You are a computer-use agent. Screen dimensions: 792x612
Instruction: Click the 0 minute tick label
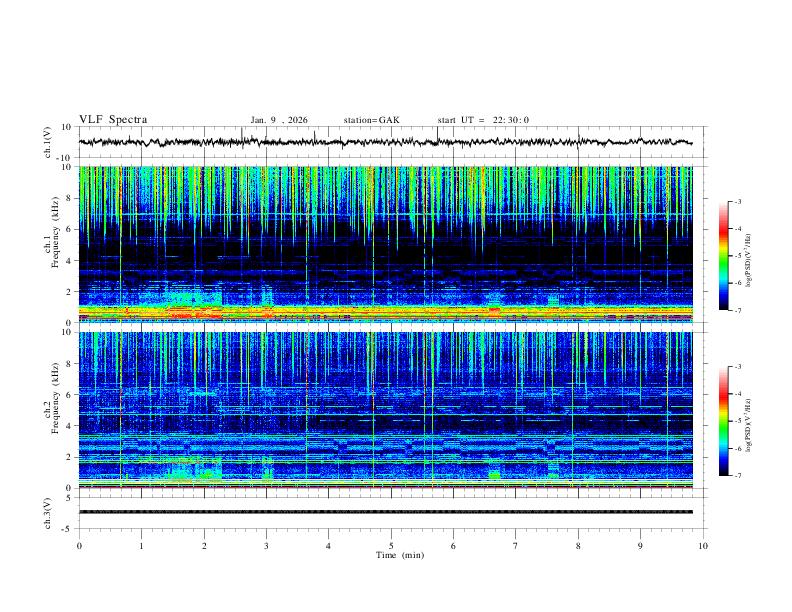click(x=79, y=546)
